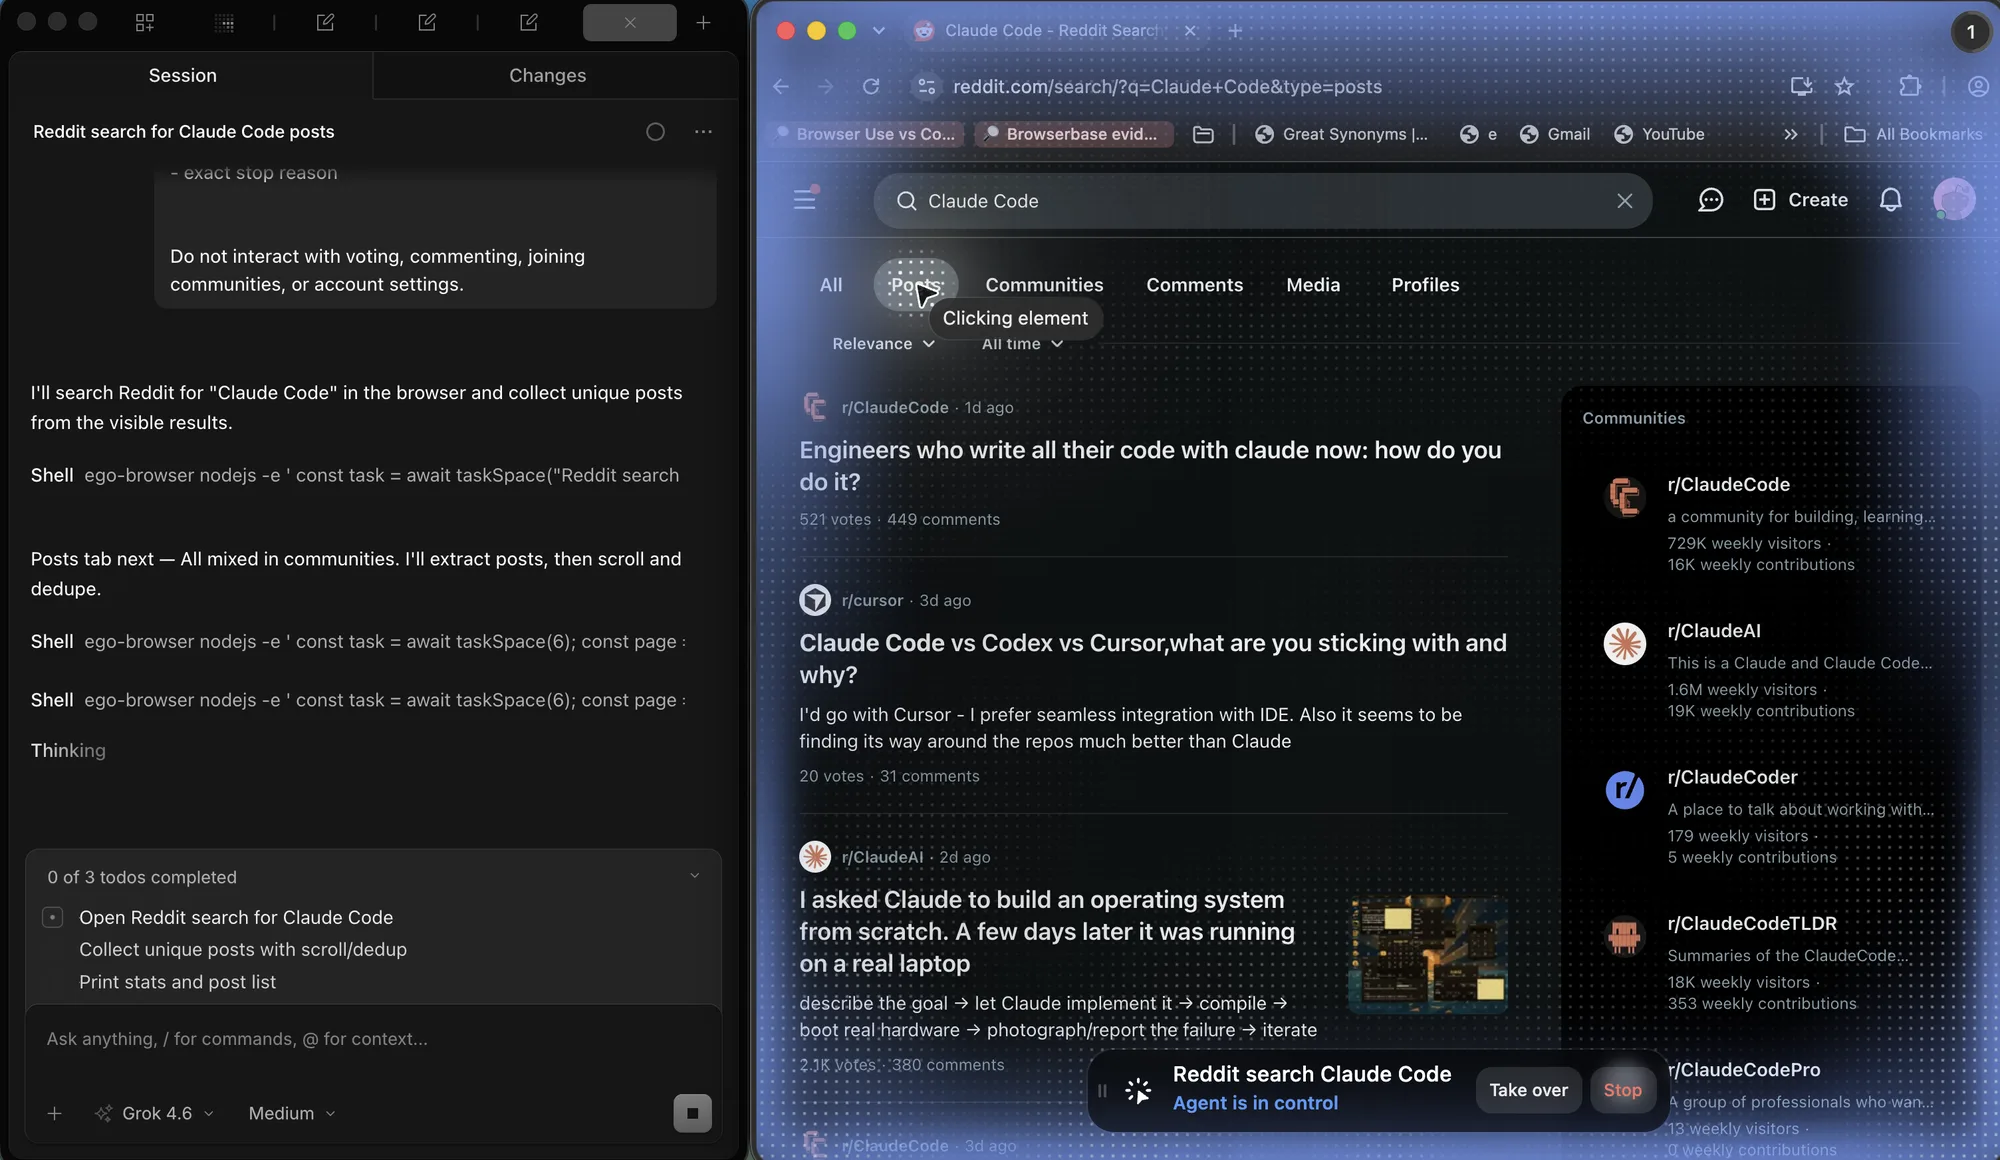The width and height of the screenshot is (2000, 1160).
Task: Open the All time filter dropdown
Action: [1022, 344]
